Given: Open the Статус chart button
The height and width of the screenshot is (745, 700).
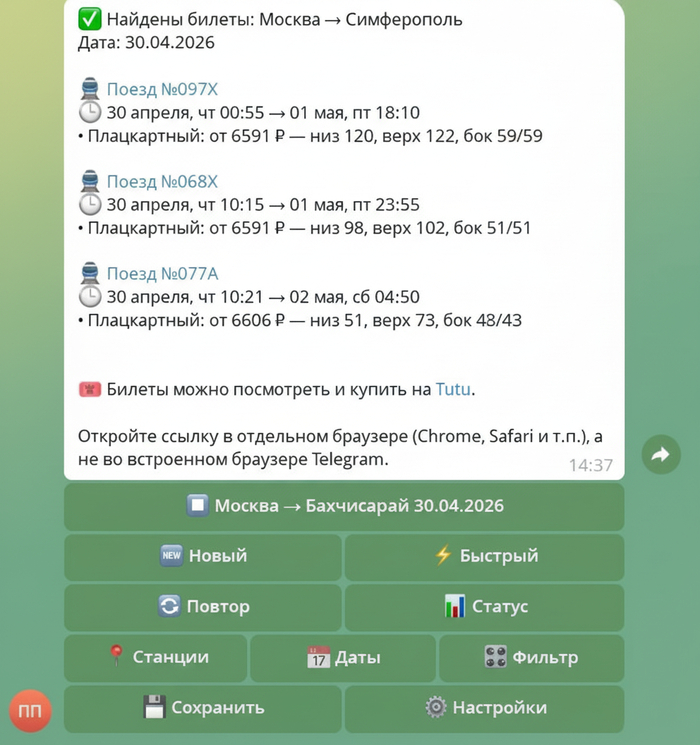Looking at the screenshot, I should point(484,607).
